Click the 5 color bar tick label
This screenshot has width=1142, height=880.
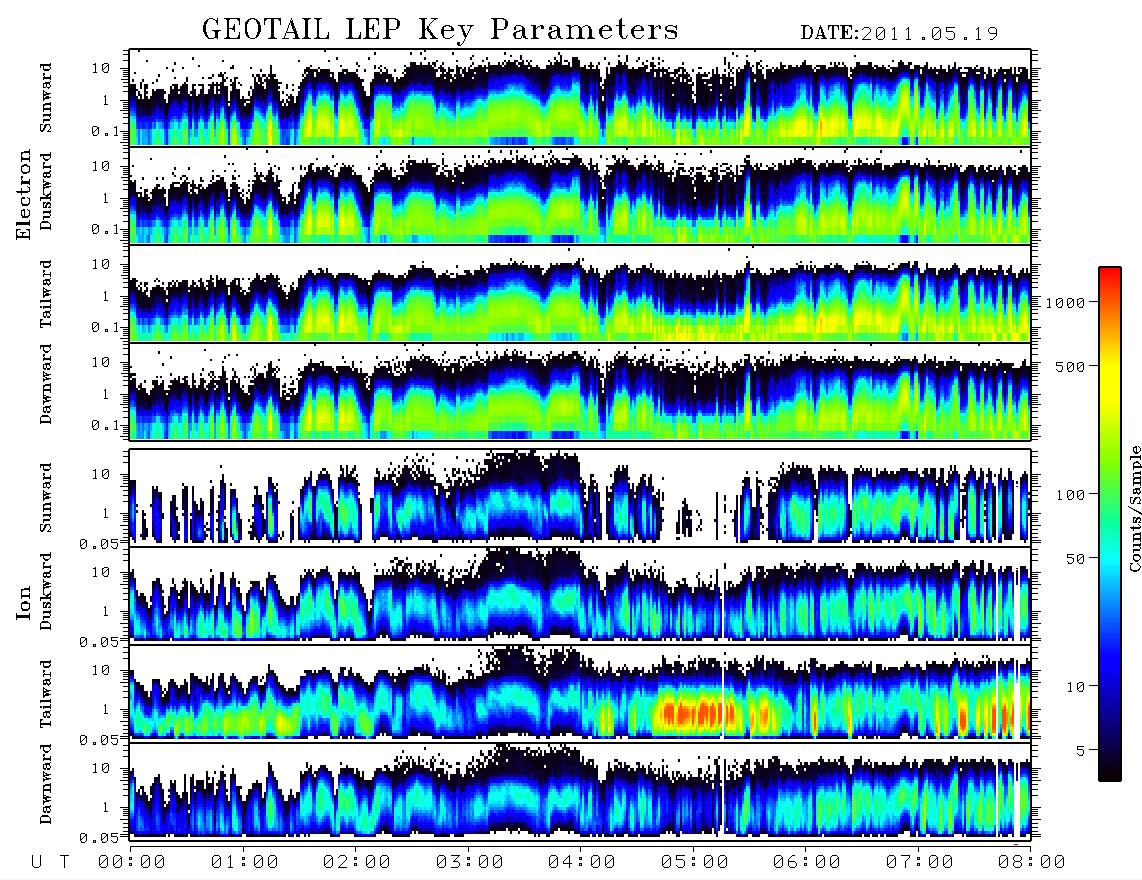click(1081, 751)
